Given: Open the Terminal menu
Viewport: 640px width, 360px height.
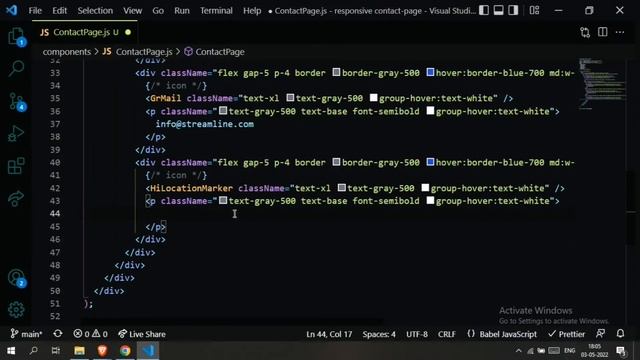Looking at the screenshot, I should point(216,11).
